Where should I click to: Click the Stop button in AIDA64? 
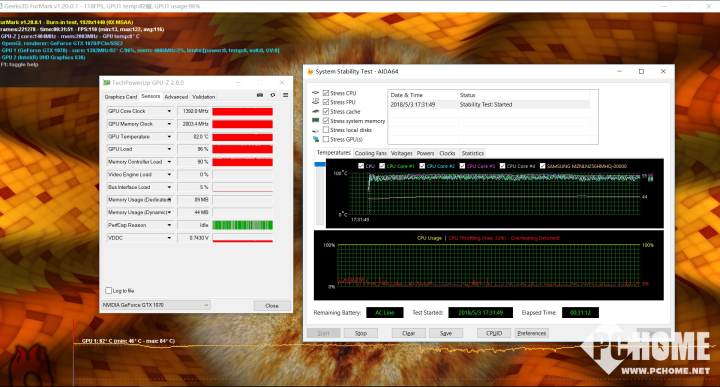pos(360,333)
